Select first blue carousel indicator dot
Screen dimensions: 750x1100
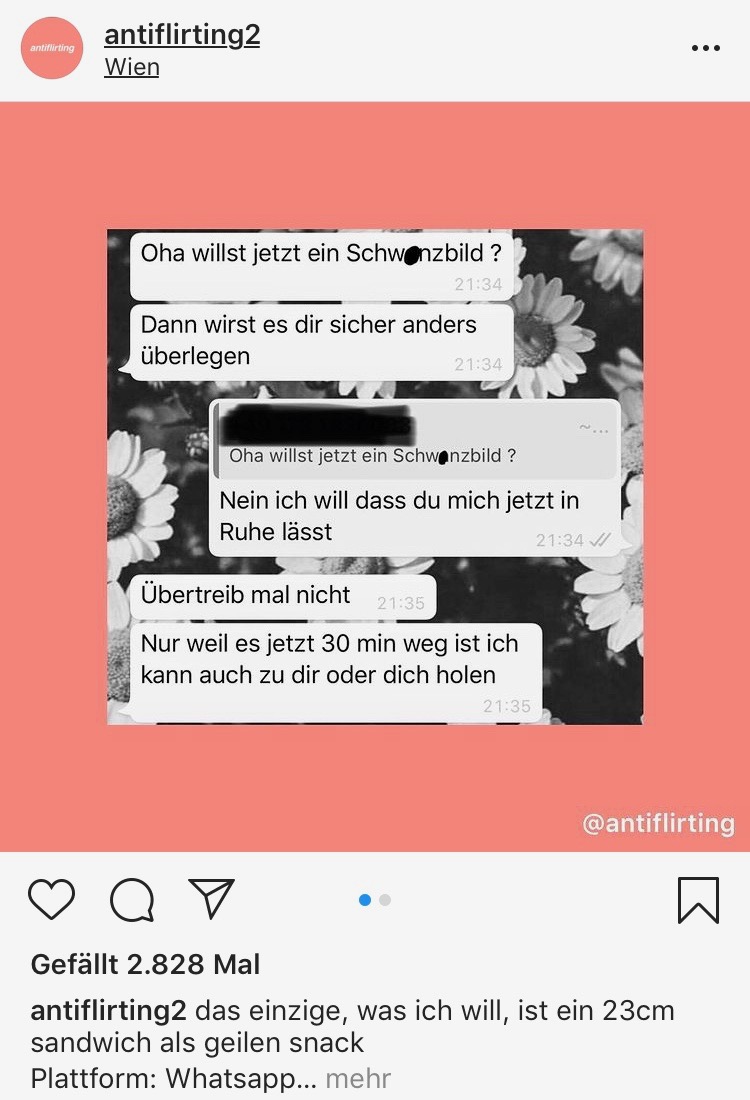point(365,900)
